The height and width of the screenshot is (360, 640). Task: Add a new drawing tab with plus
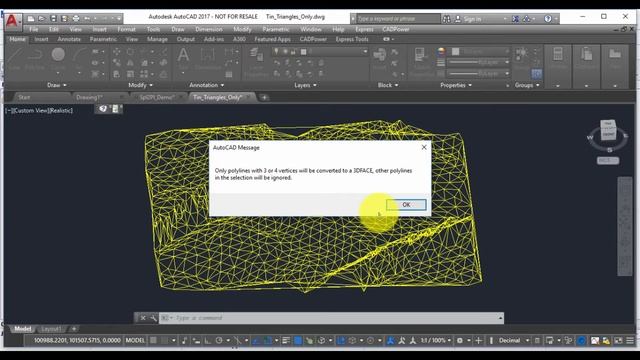264,98
